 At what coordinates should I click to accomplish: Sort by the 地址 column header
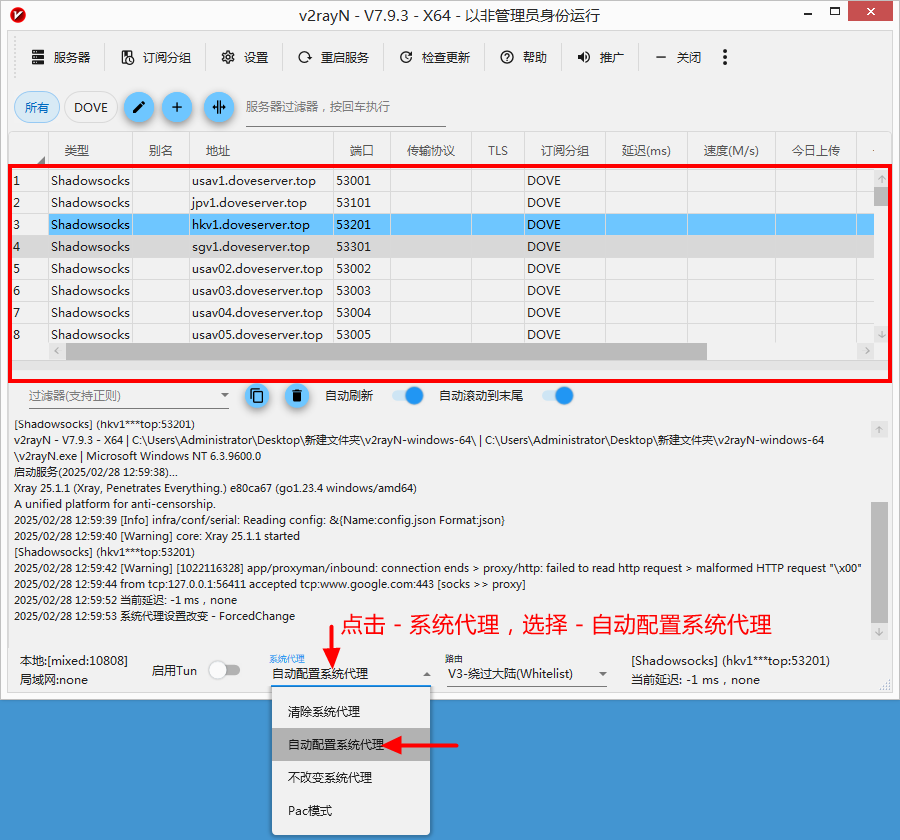coord(261,150)
